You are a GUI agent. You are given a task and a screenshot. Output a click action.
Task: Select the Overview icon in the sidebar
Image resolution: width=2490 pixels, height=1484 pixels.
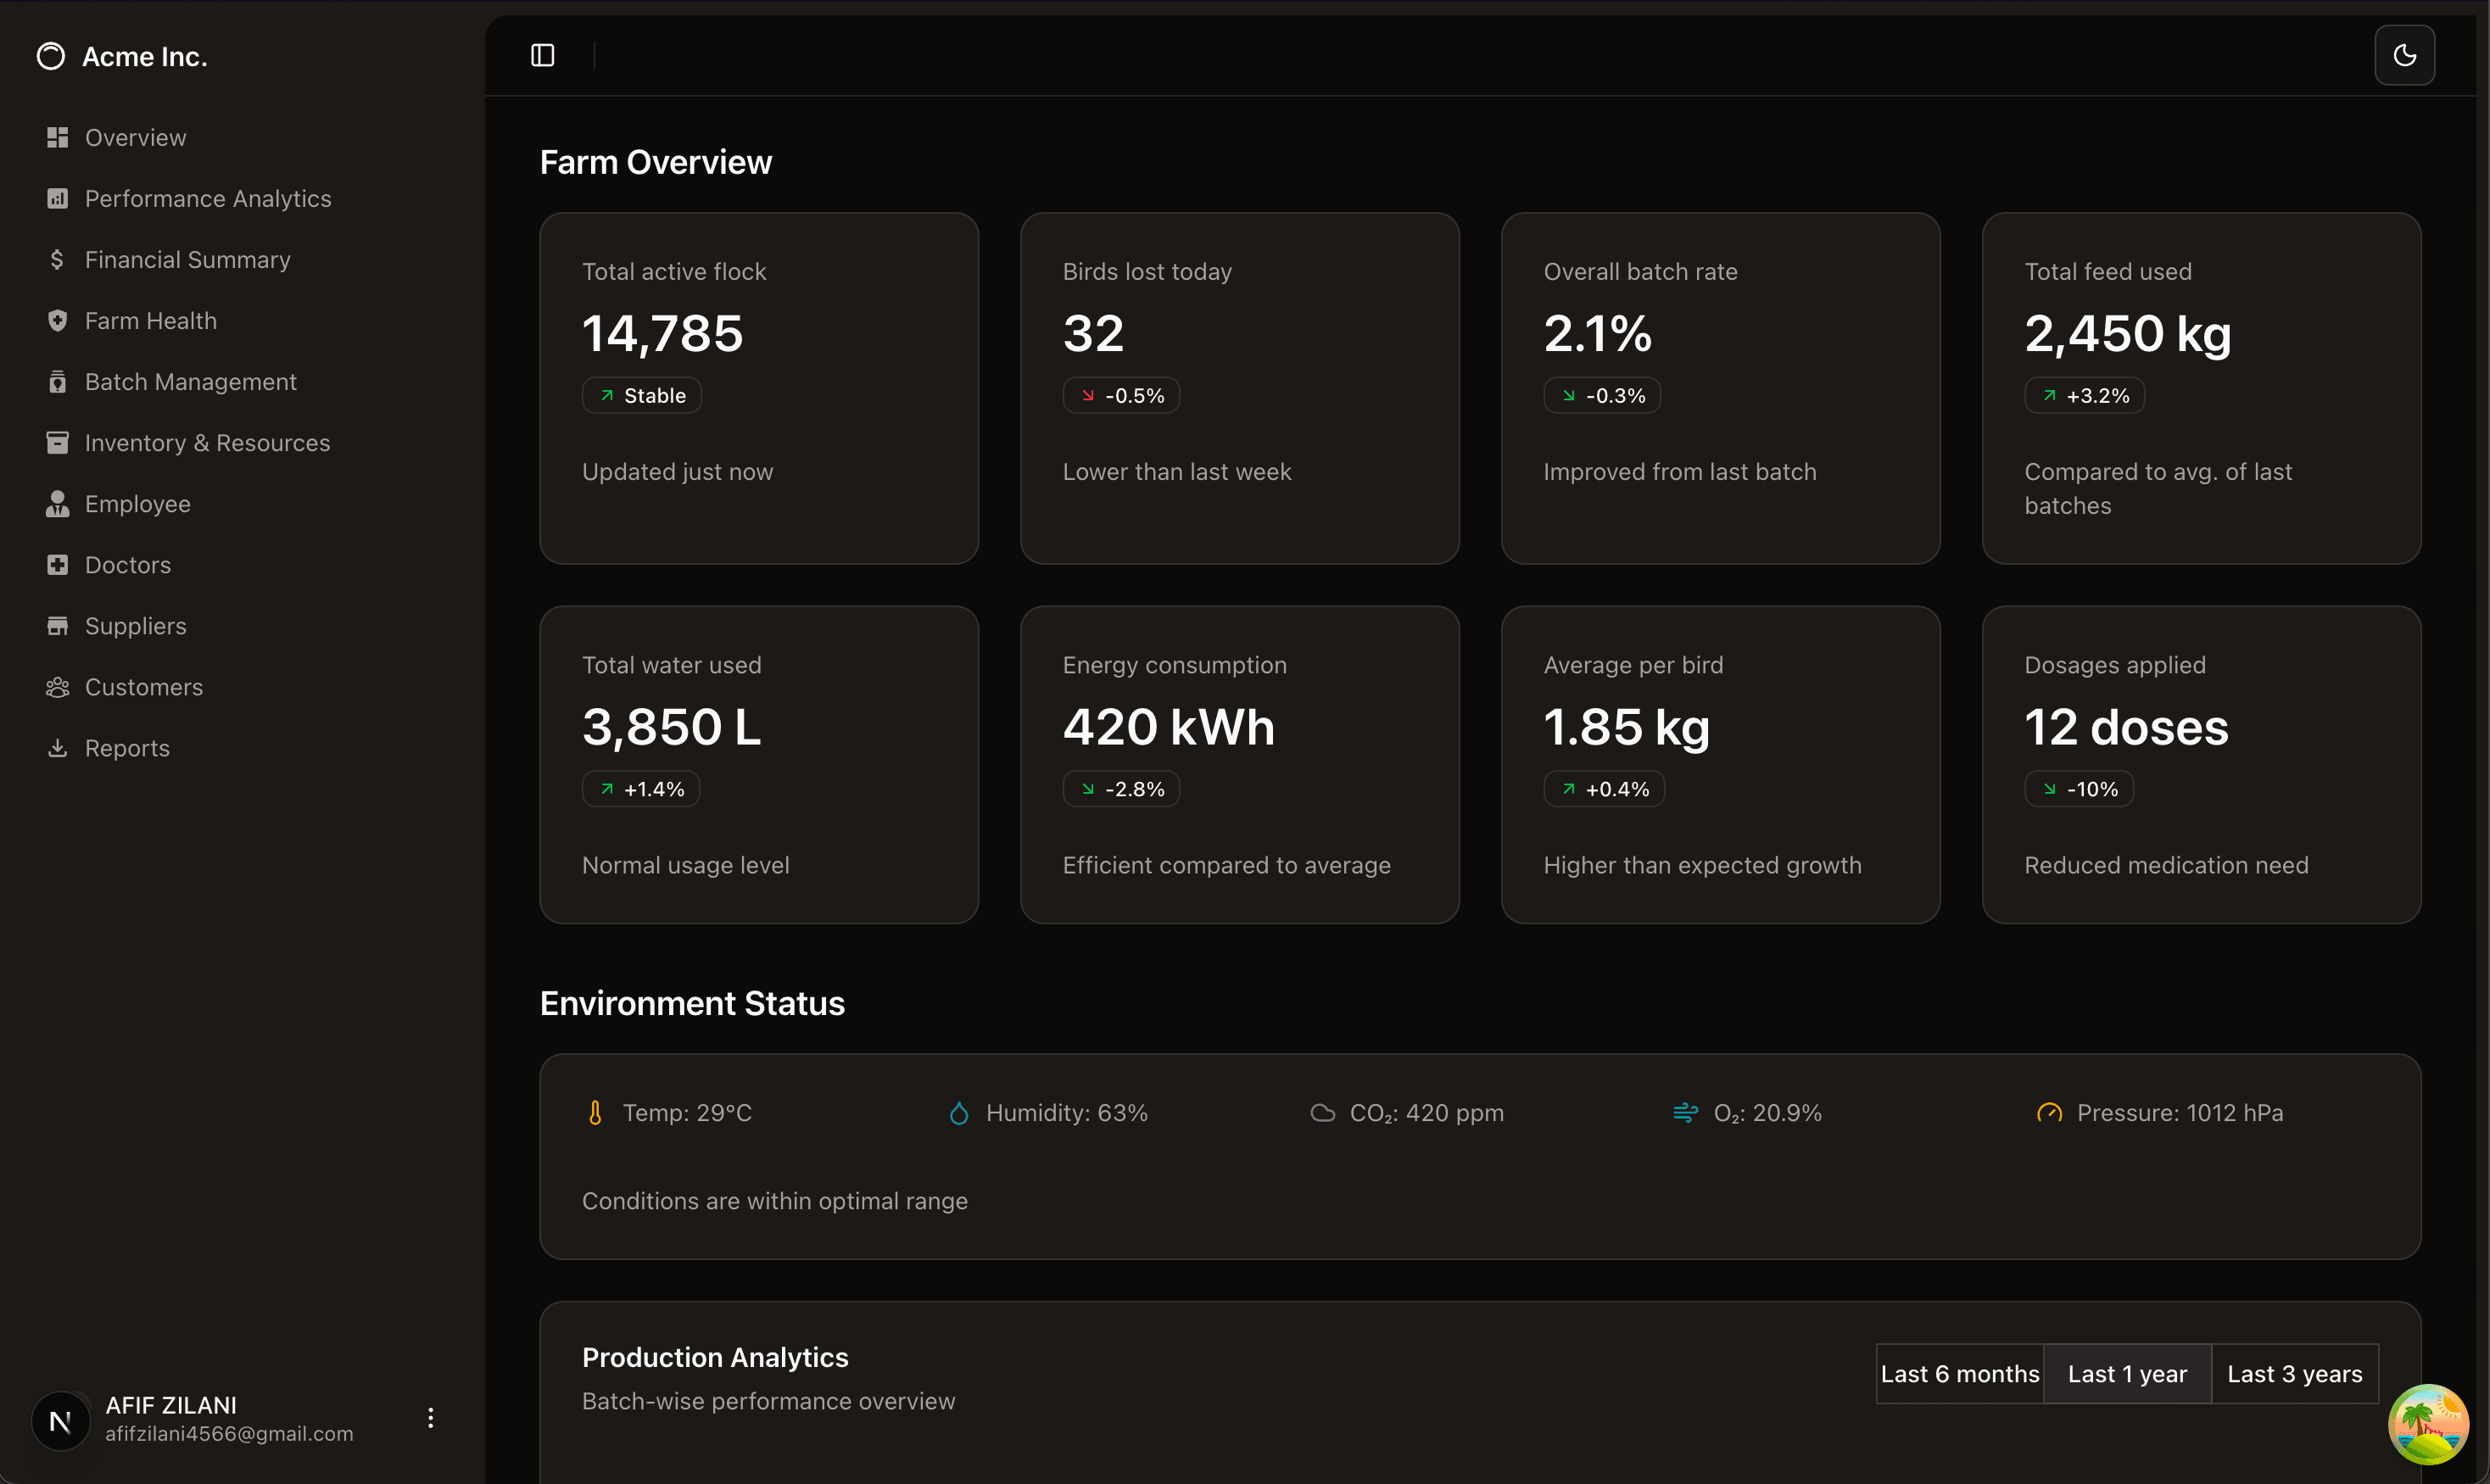point(57,137)
